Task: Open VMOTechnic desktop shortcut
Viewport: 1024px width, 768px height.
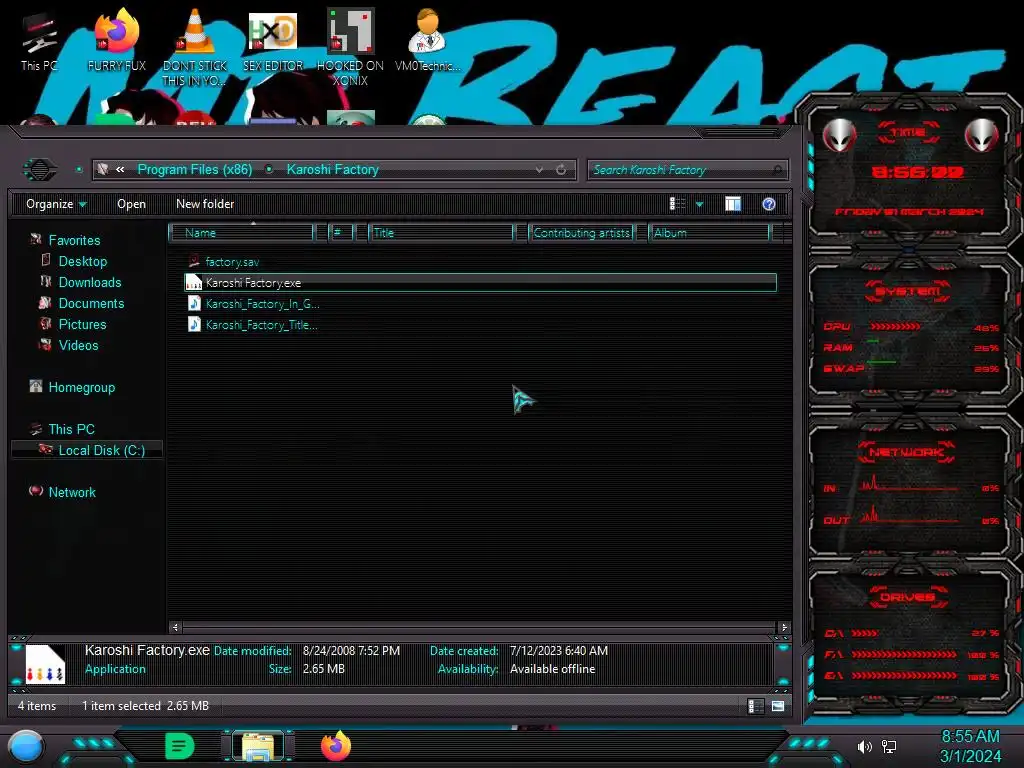Action: point(428,40)
